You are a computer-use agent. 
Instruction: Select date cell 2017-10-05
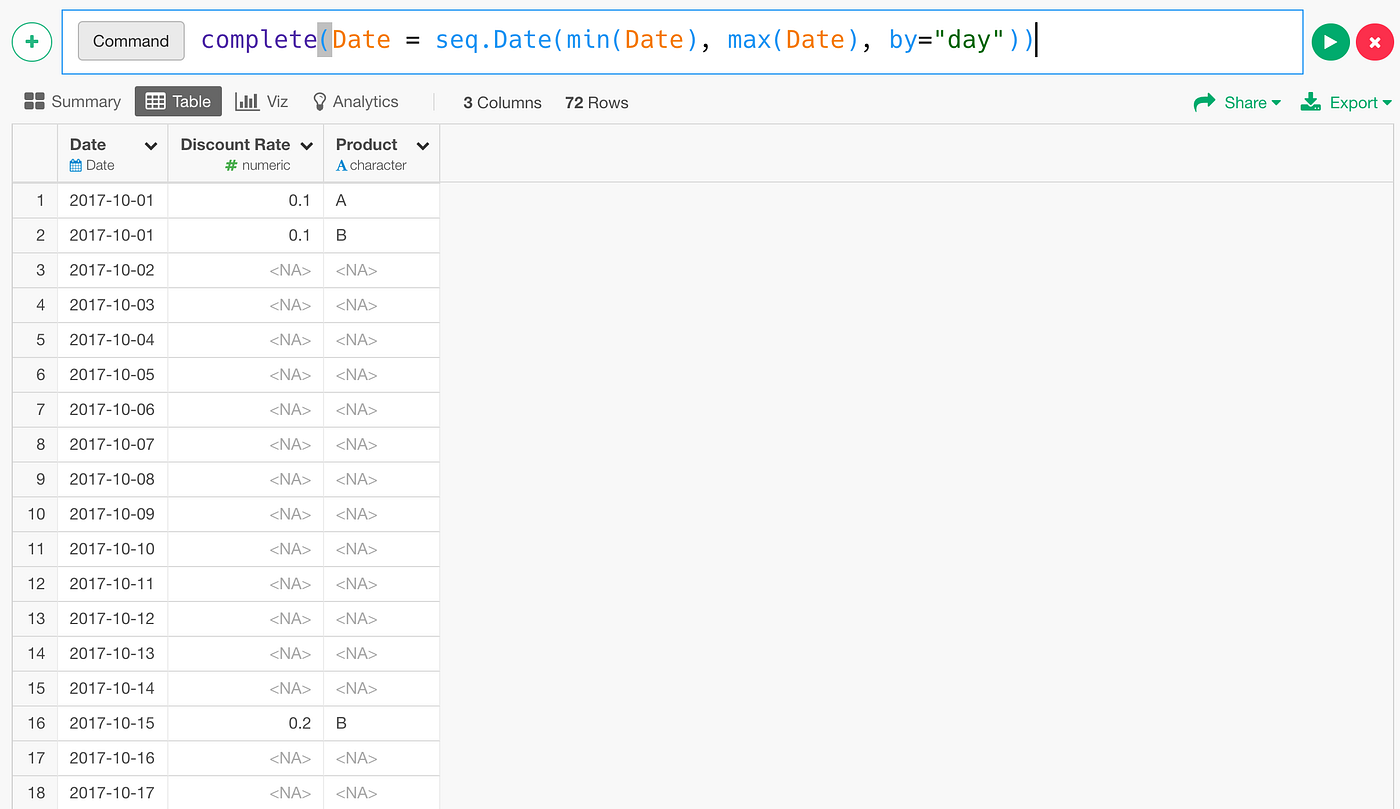pos(112,374)
